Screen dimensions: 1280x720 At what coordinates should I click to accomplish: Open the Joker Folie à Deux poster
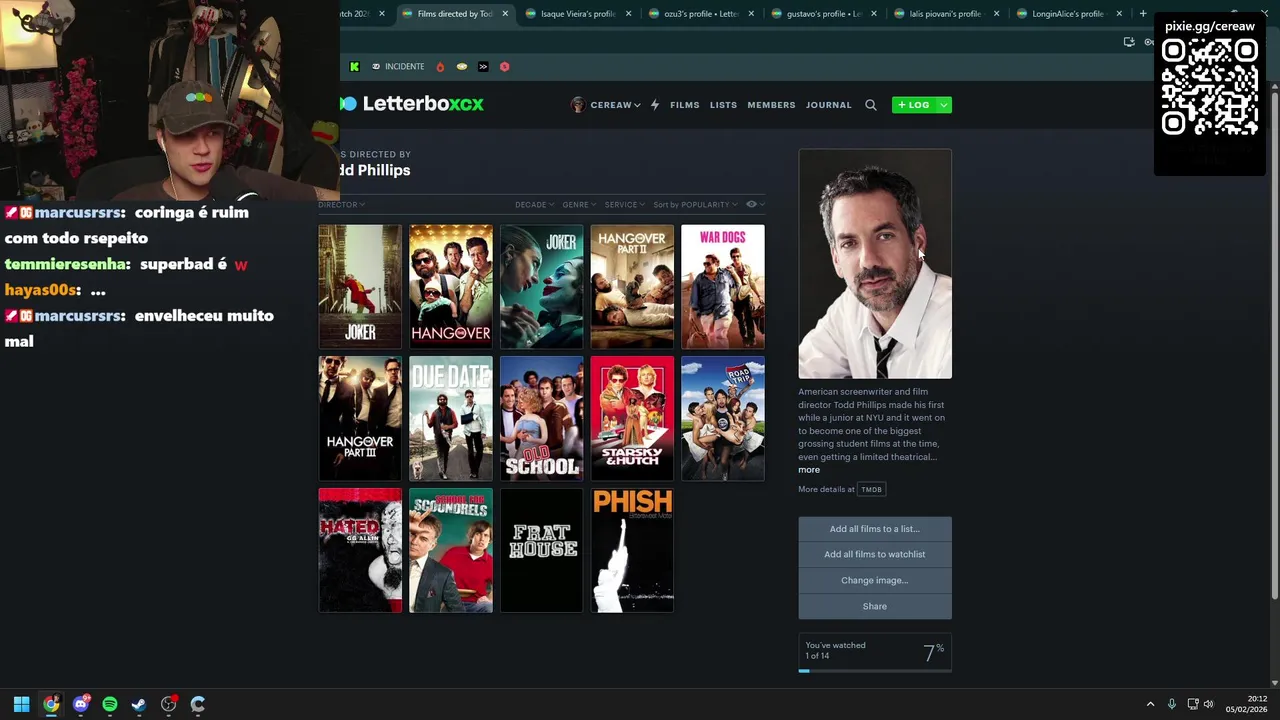pos(541,286)
